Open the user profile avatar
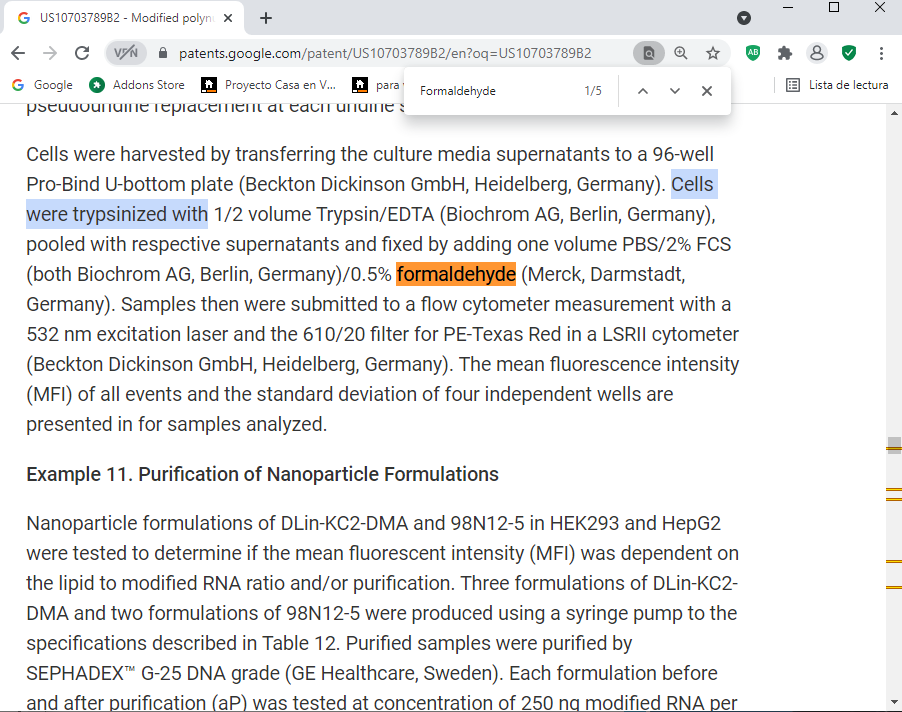Image resolution: width=902 pixels, height=712 pixels. pos(817,53)
